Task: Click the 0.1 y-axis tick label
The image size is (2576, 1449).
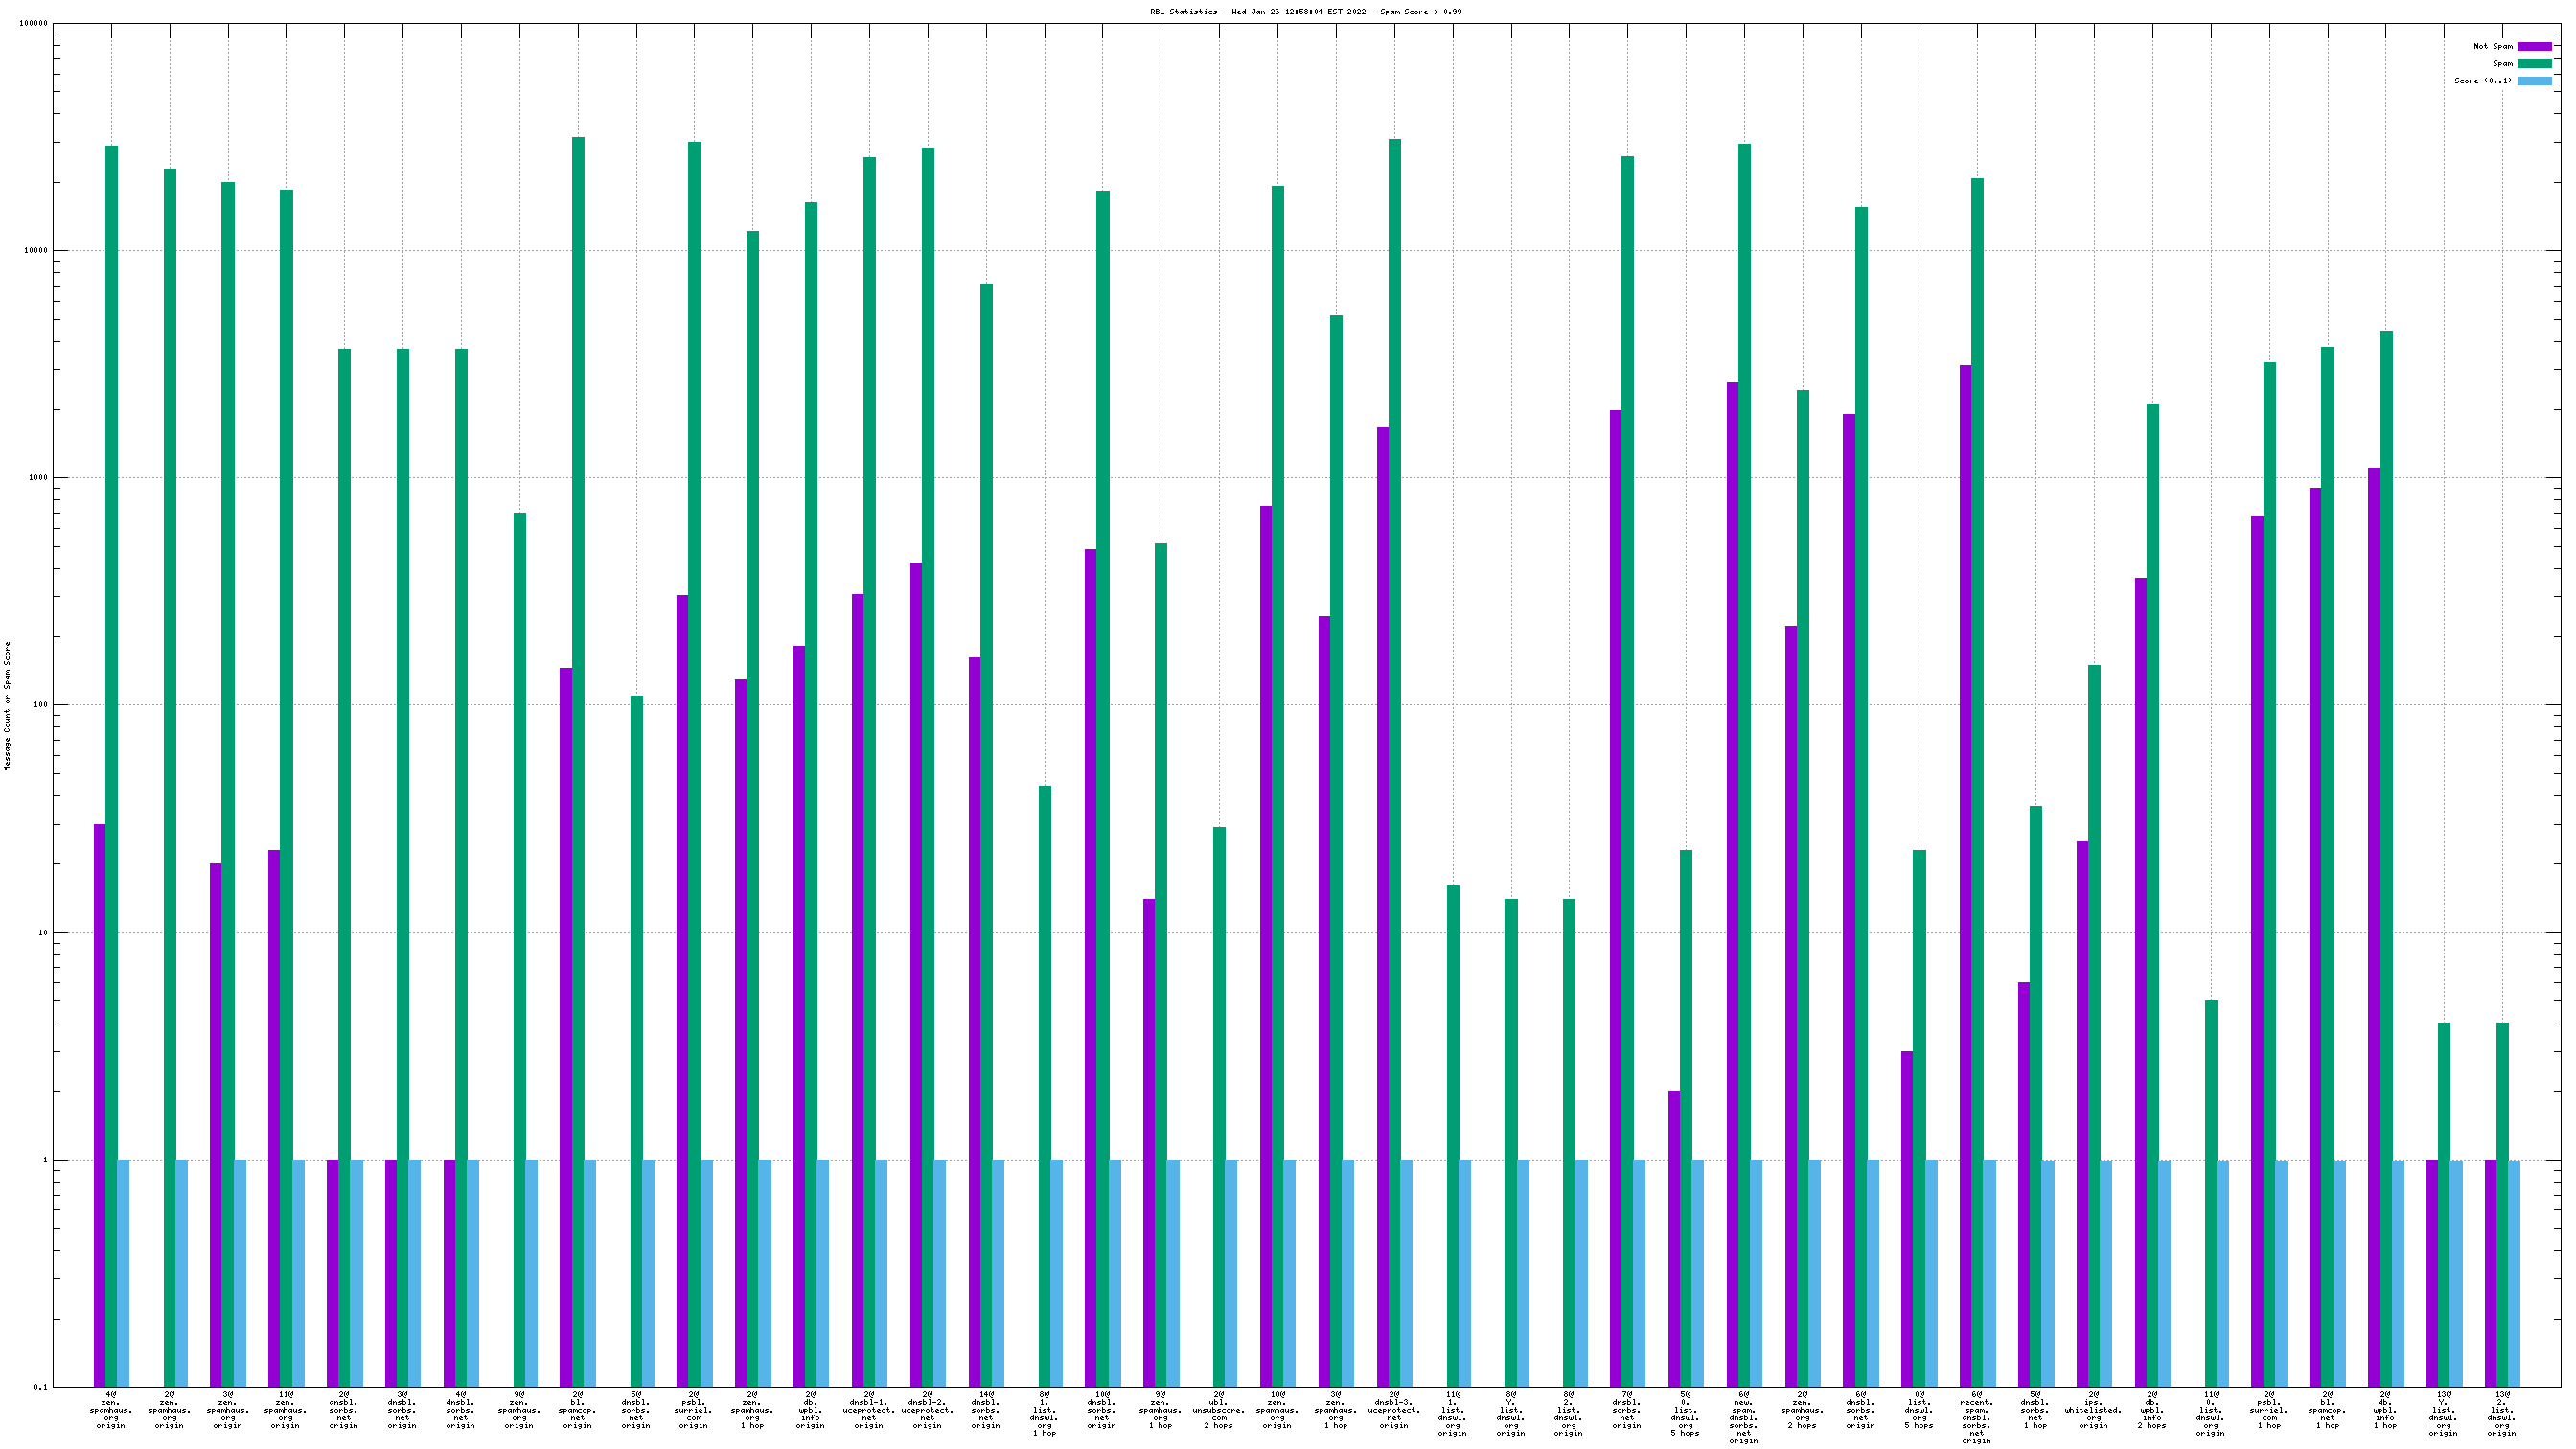Action: (x=41, y=1387)
